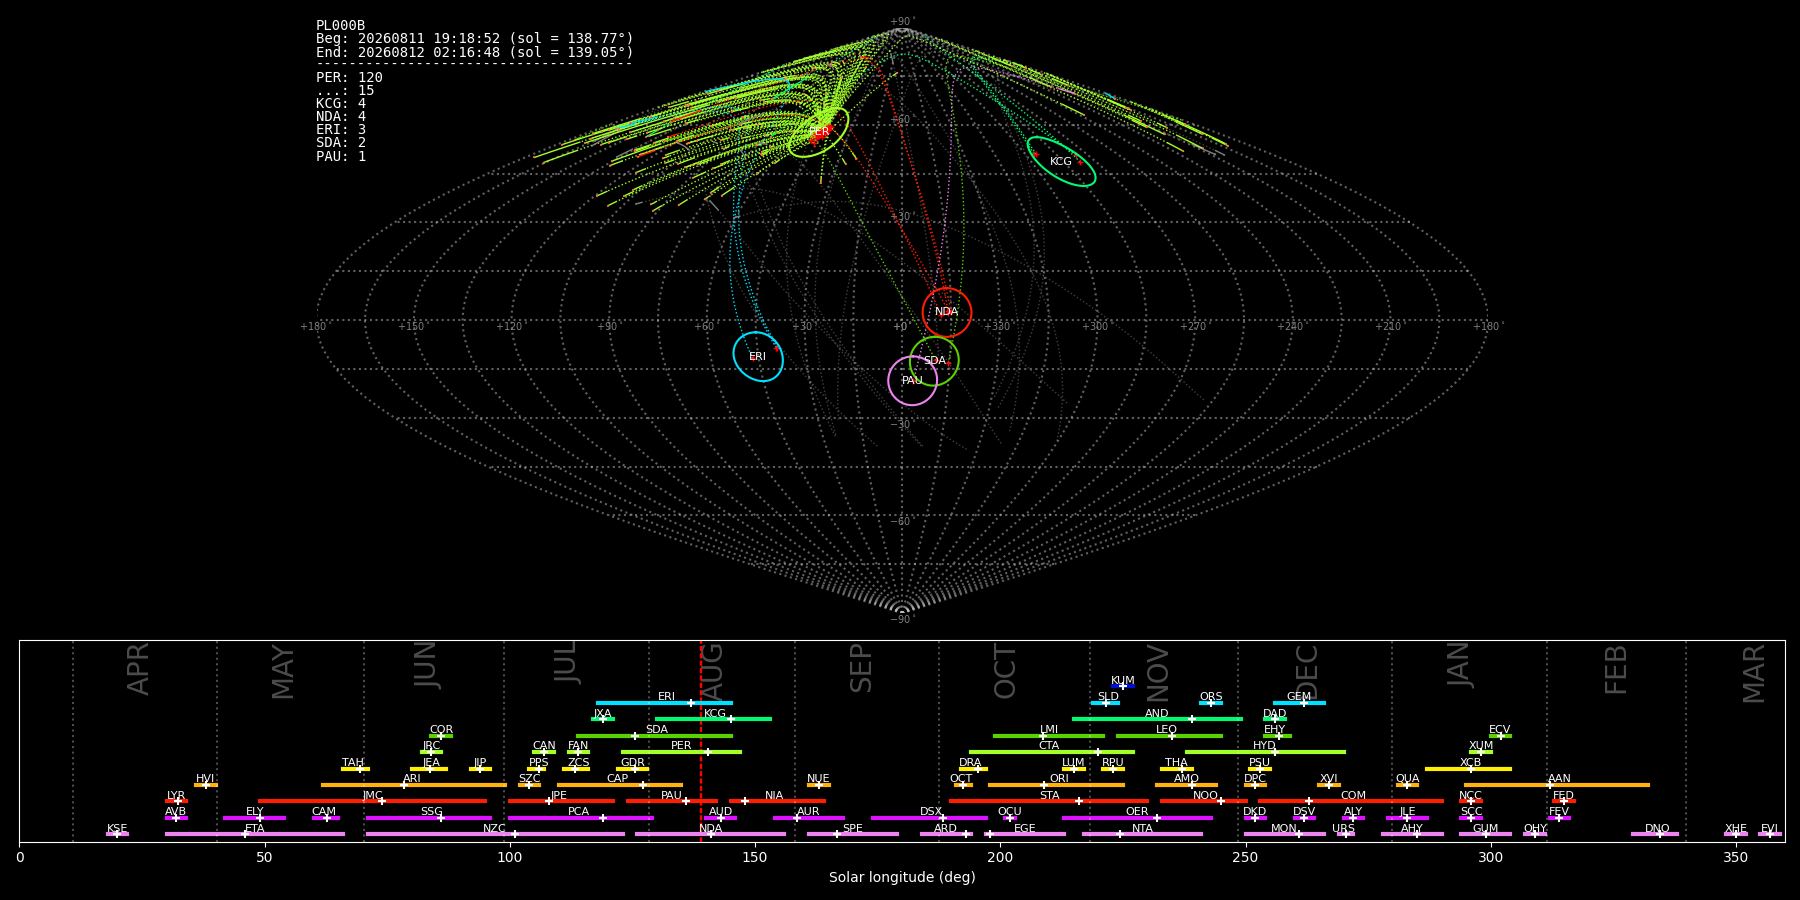This screenshot has height=900, width=1800.
Task: Click the QUA shower label in timeline
Action: pyautogui.click(x=1407, y=778)
